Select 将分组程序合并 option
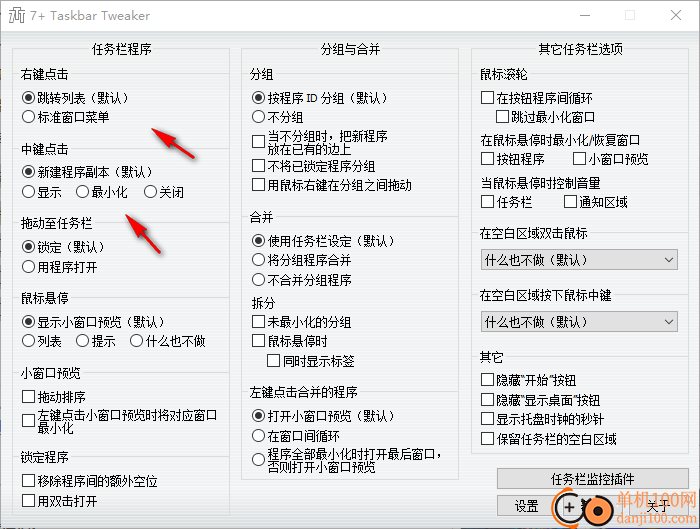The width and height of the screenshot is (700, 529). 258,260
